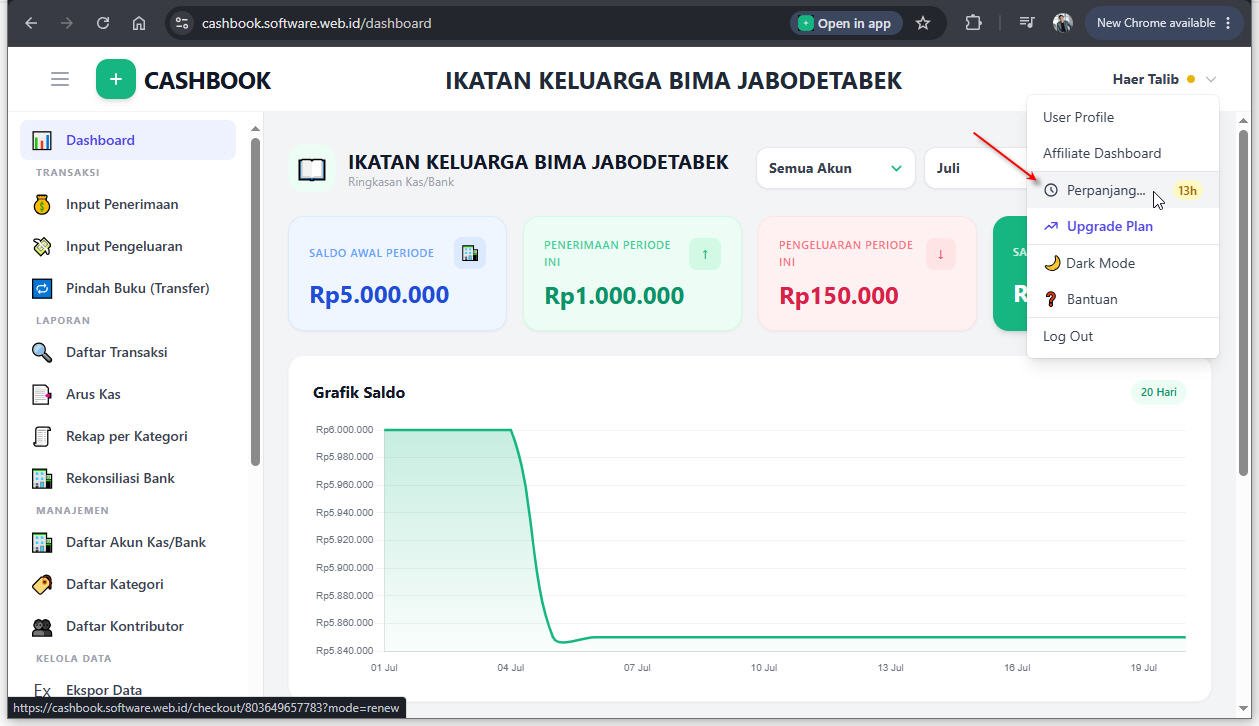Open the Juli month dropdown
The height and width of the screenshot is (726, 1259).
tap(976, 168)
